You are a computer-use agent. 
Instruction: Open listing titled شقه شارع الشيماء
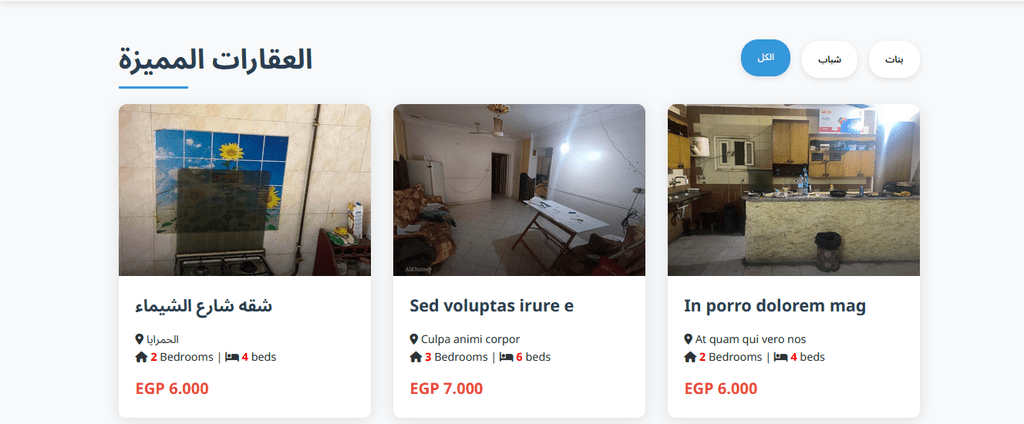pos(203,305)
